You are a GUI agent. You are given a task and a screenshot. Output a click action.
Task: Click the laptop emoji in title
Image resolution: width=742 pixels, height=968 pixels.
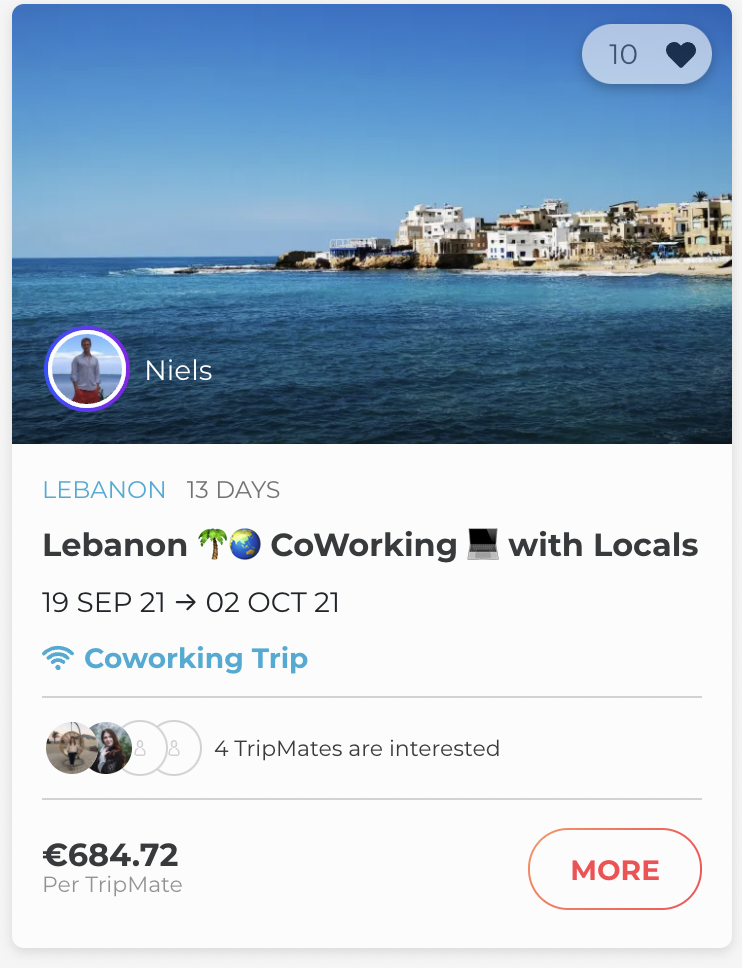click(483, 545)
